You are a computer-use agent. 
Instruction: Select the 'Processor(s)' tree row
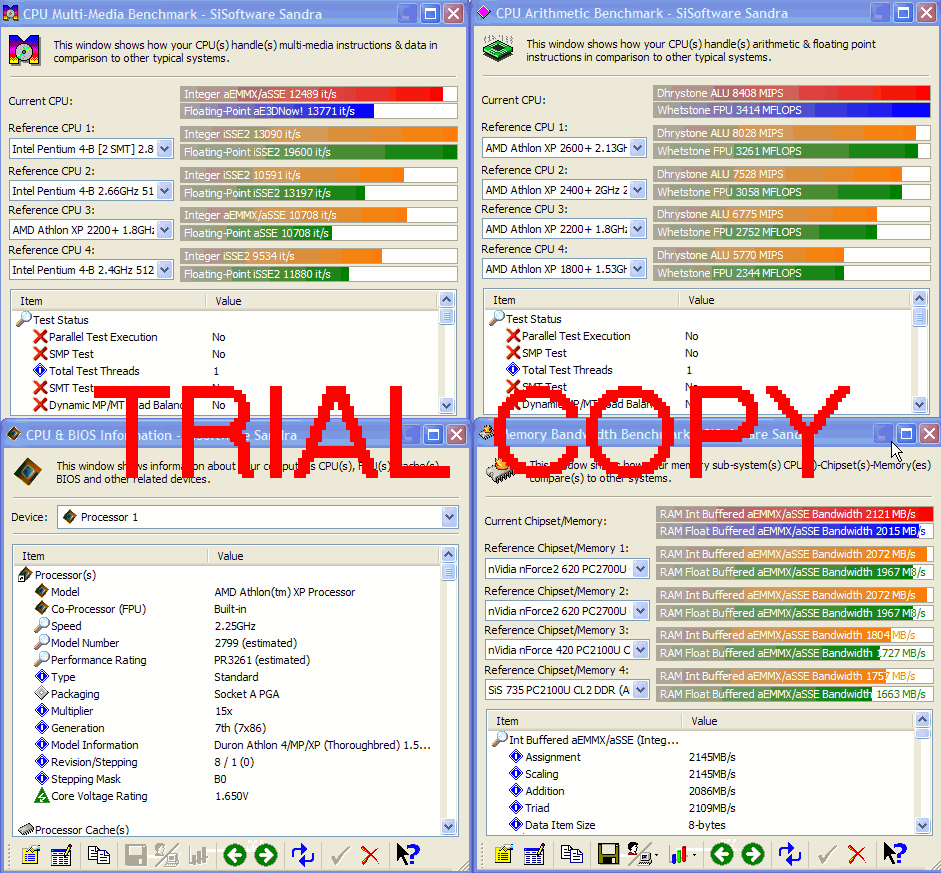click(227, 575)
